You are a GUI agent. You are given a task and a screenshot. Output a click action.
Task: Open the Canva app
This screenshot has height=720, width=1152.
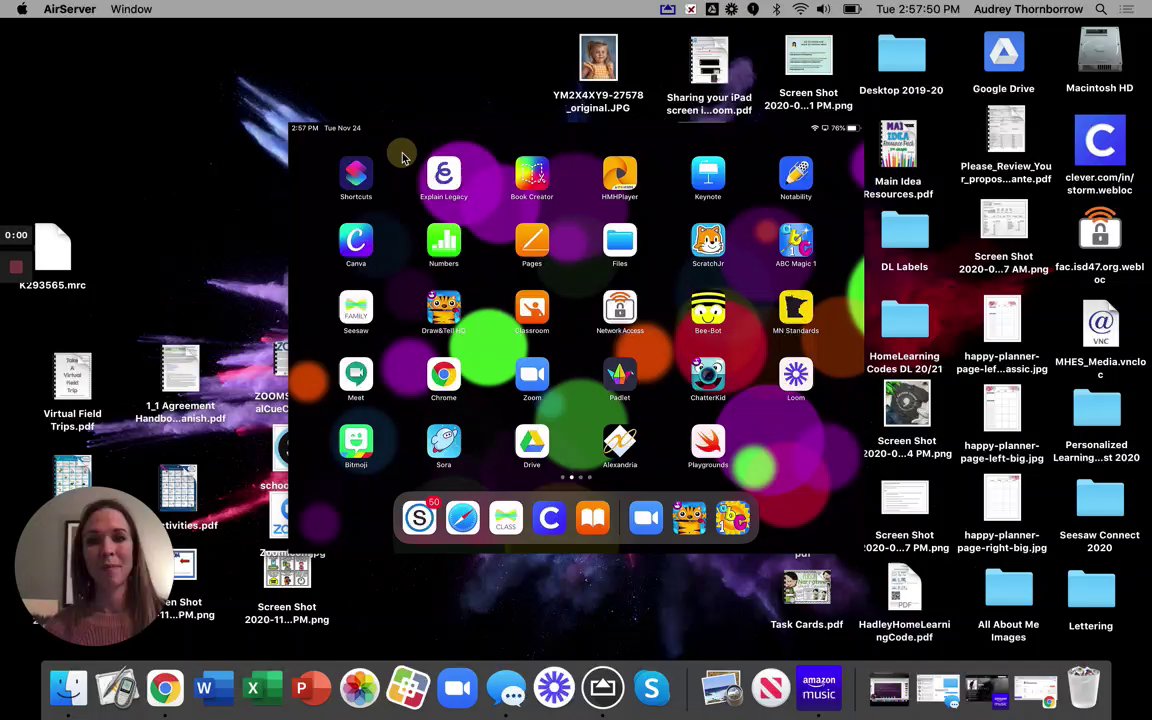click(x=356, y=240)
